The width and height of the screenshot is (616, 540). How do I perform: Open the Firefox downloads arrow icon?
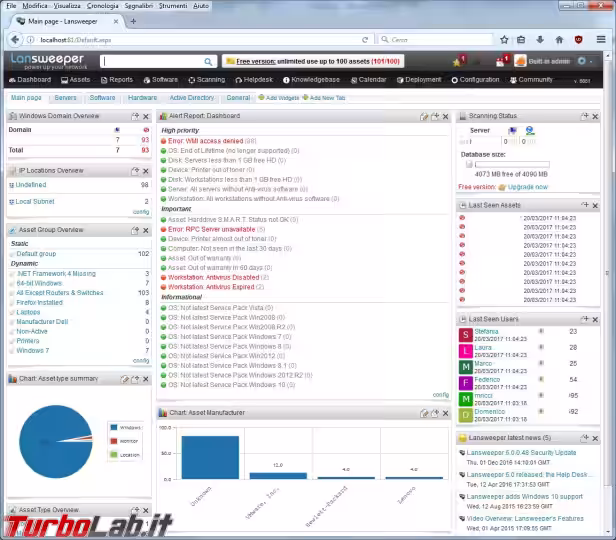point(540,40)
